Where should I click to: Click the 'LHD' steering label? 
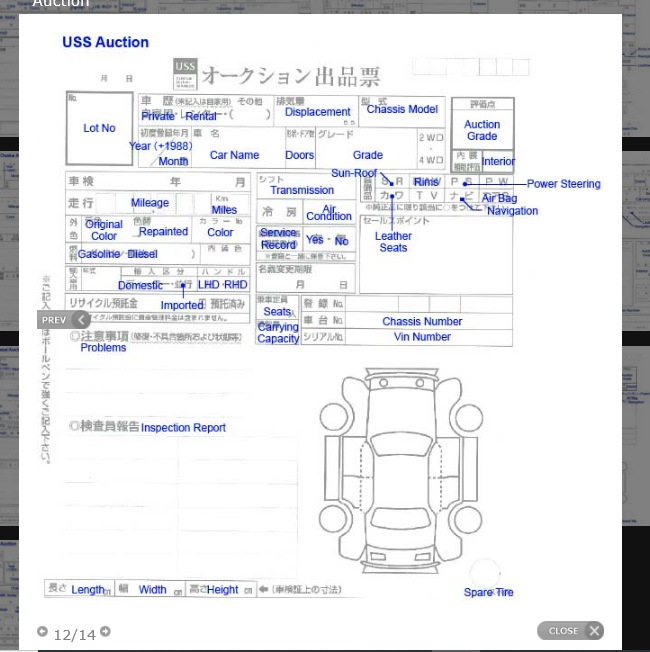pos(208,285)
